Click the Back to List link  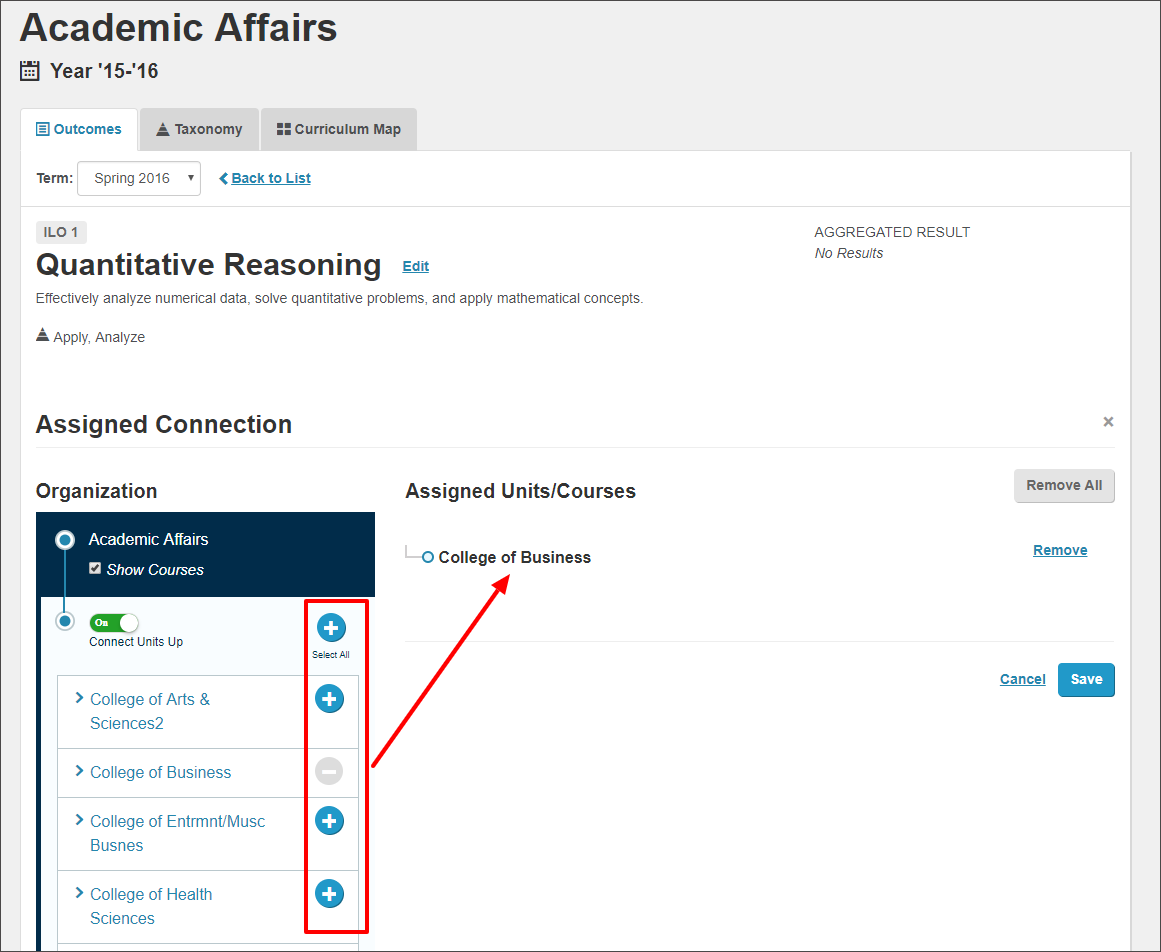click(x=271, y=178)
